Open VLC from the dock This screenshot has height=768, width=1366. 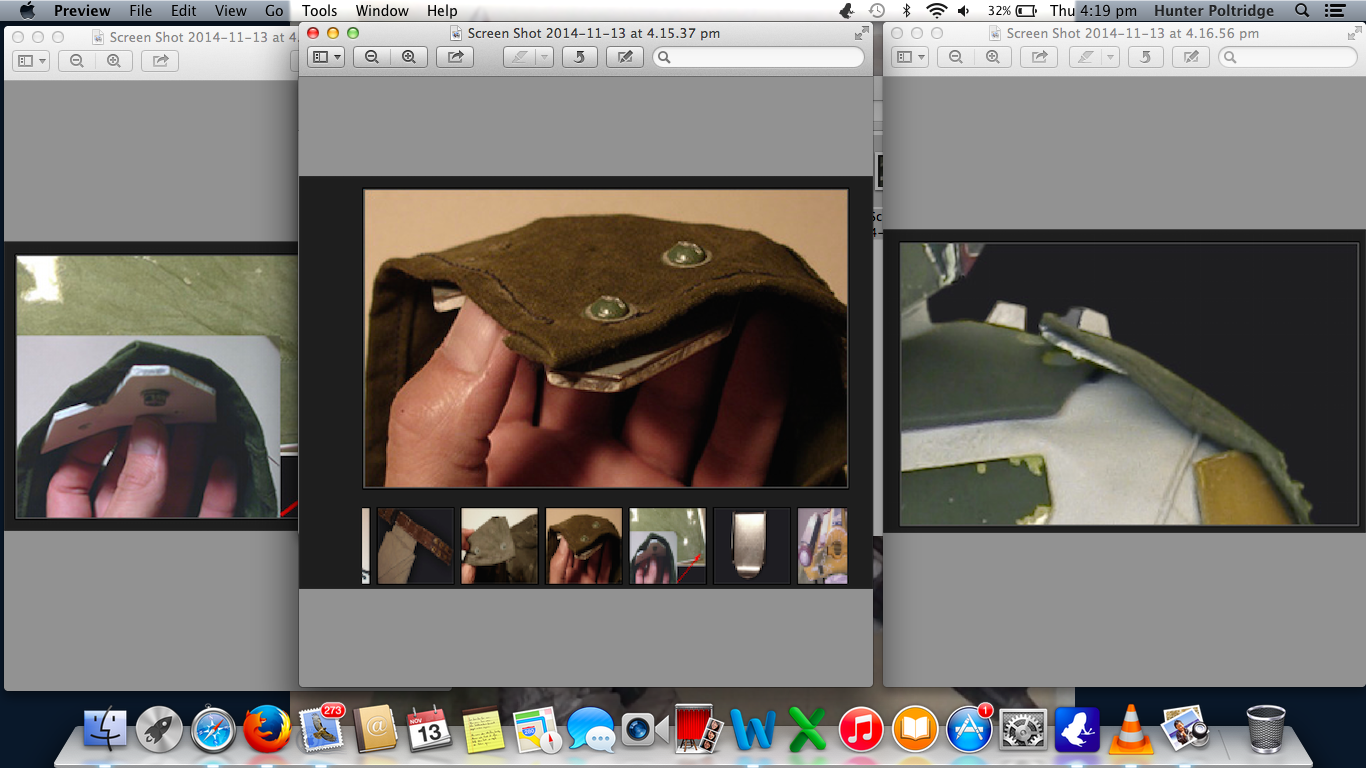(x=1131, y=729)
